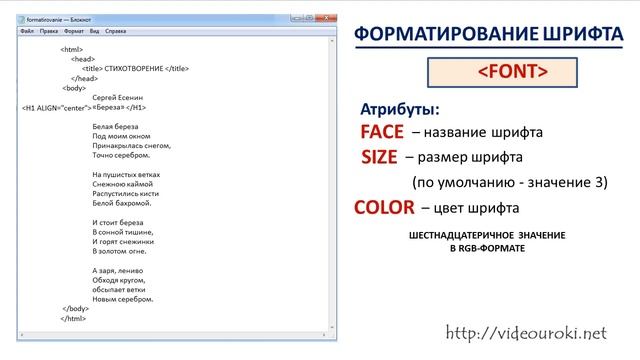Click the formatirovanie — Блокнот window title
Screen dimensions: 640x360
click(x=59, y=19)
